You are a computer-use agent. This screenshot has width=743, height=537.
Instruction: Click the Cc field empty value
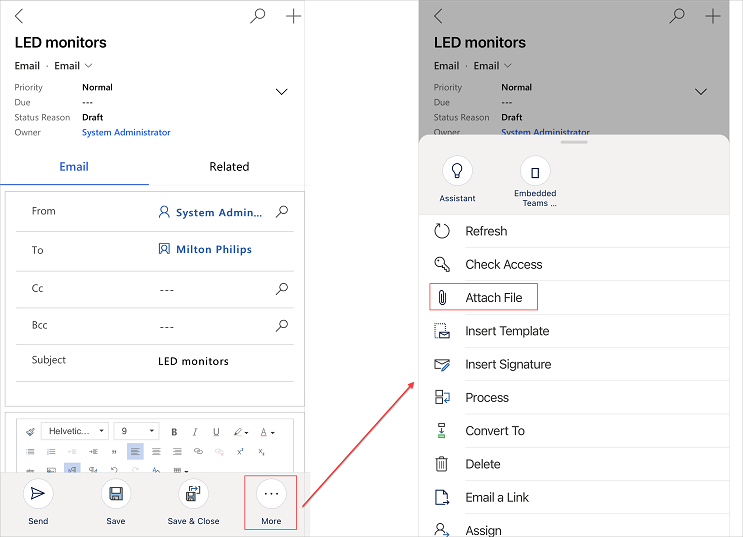(166, 290)
